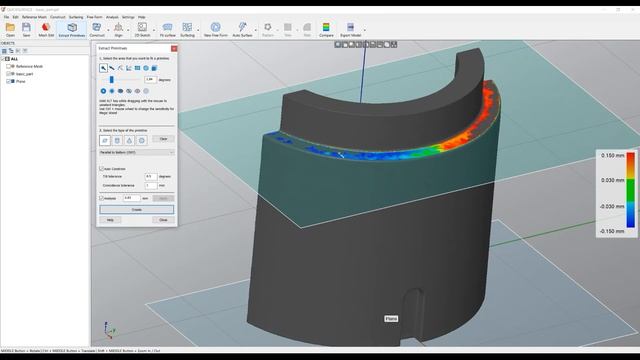Expand the Export Model dropdown arrow
This screenshot has width=640, height=360.
pos(364,30)
